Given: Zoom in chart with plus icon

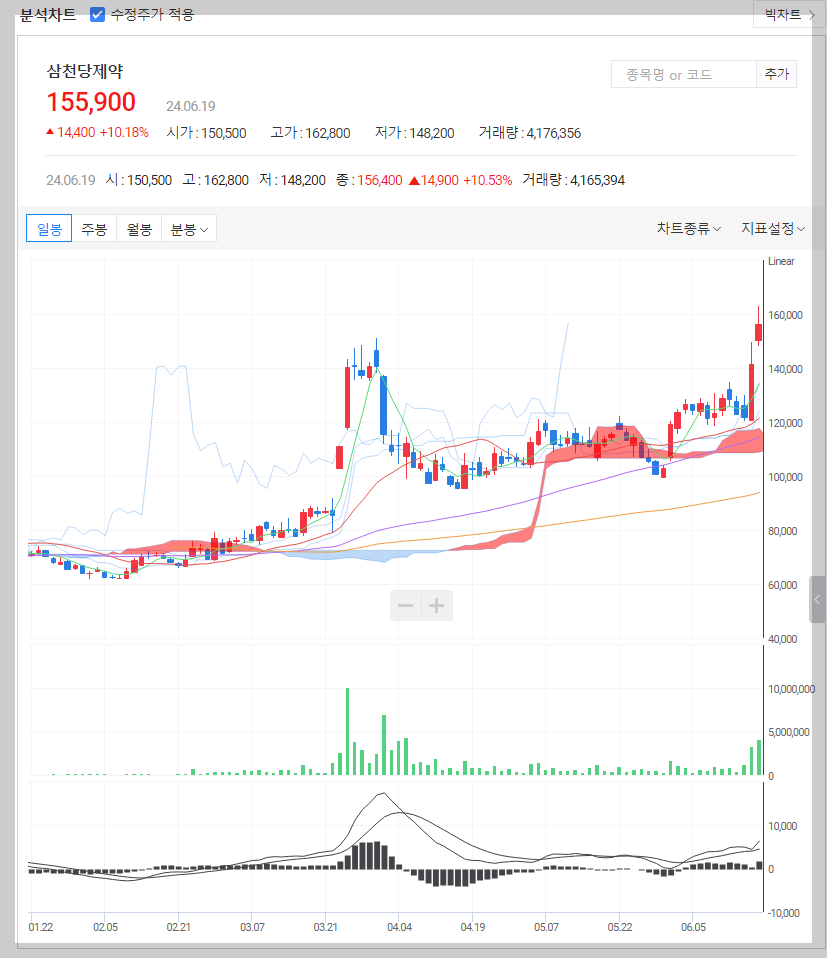Looking at the screenshot, I should click(436, 605).
